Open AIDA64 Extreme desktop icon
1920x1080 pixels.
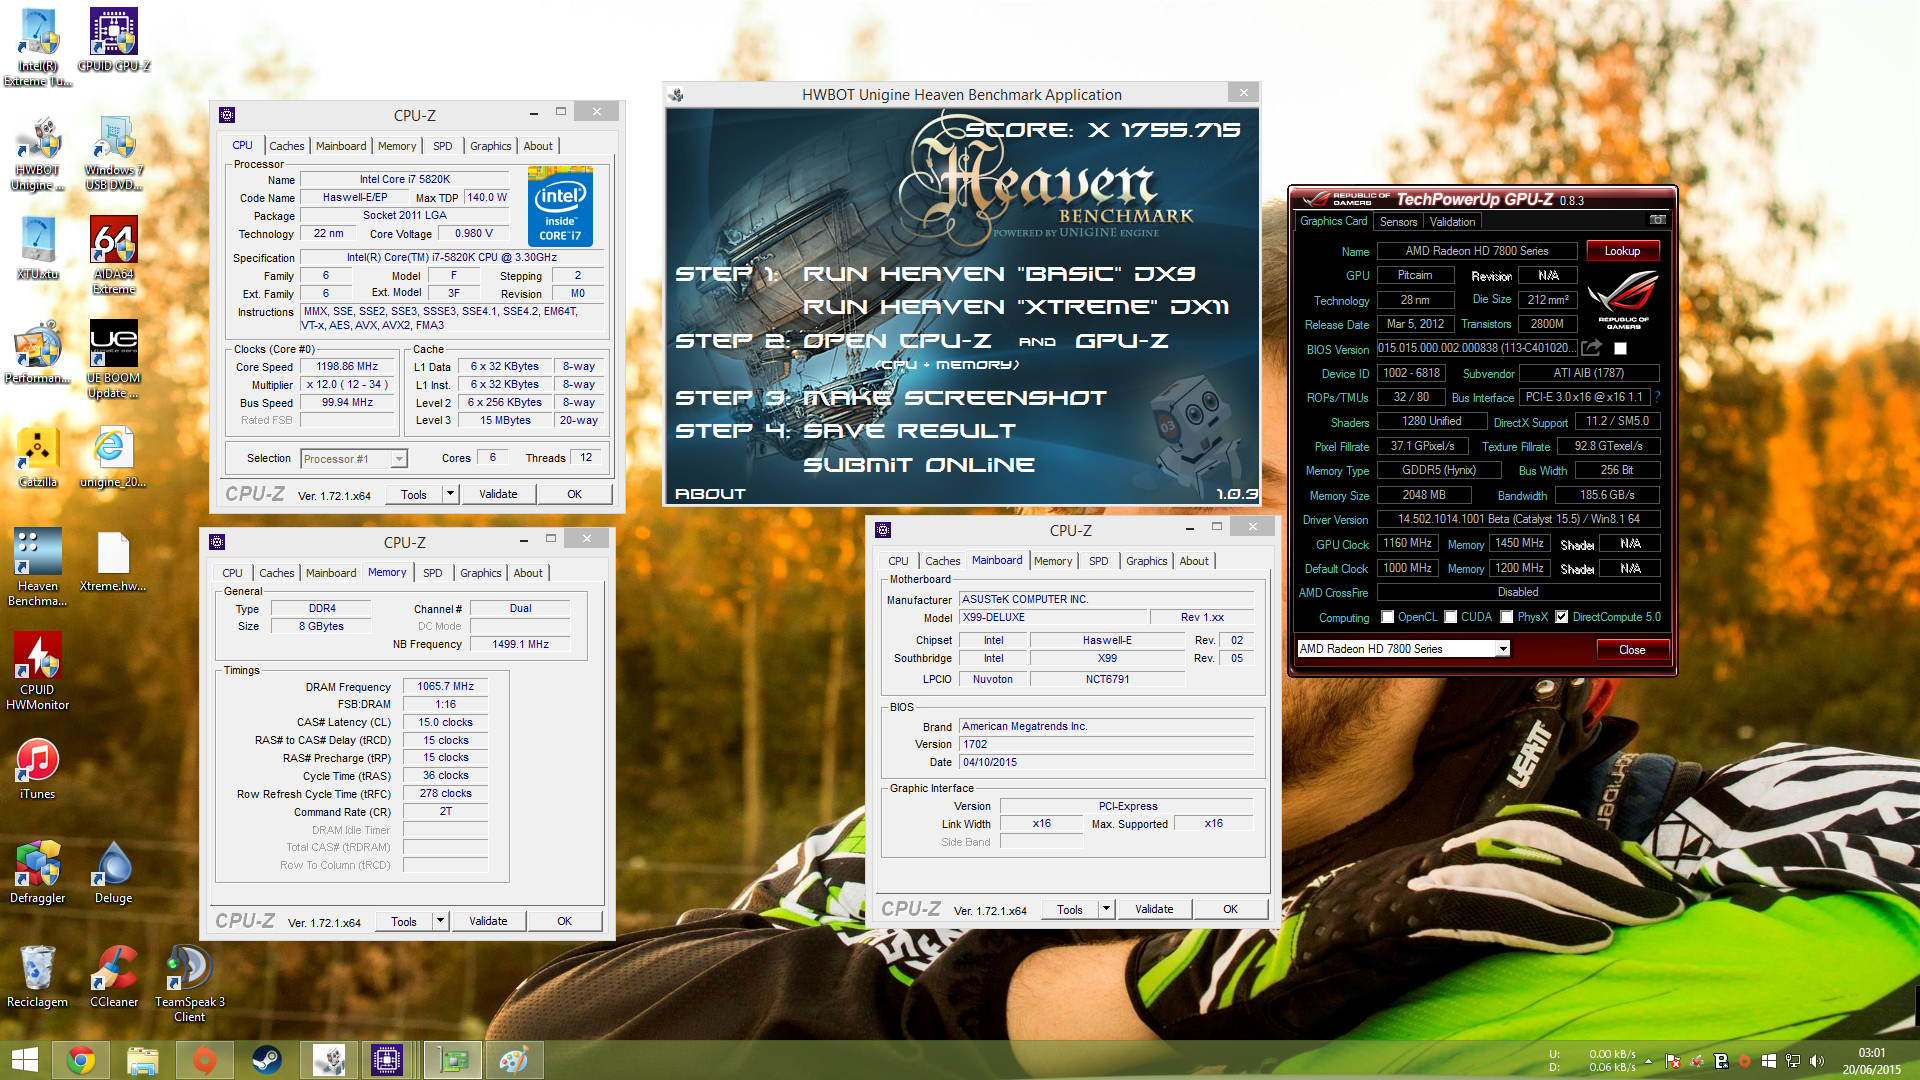tap(114, 256)
